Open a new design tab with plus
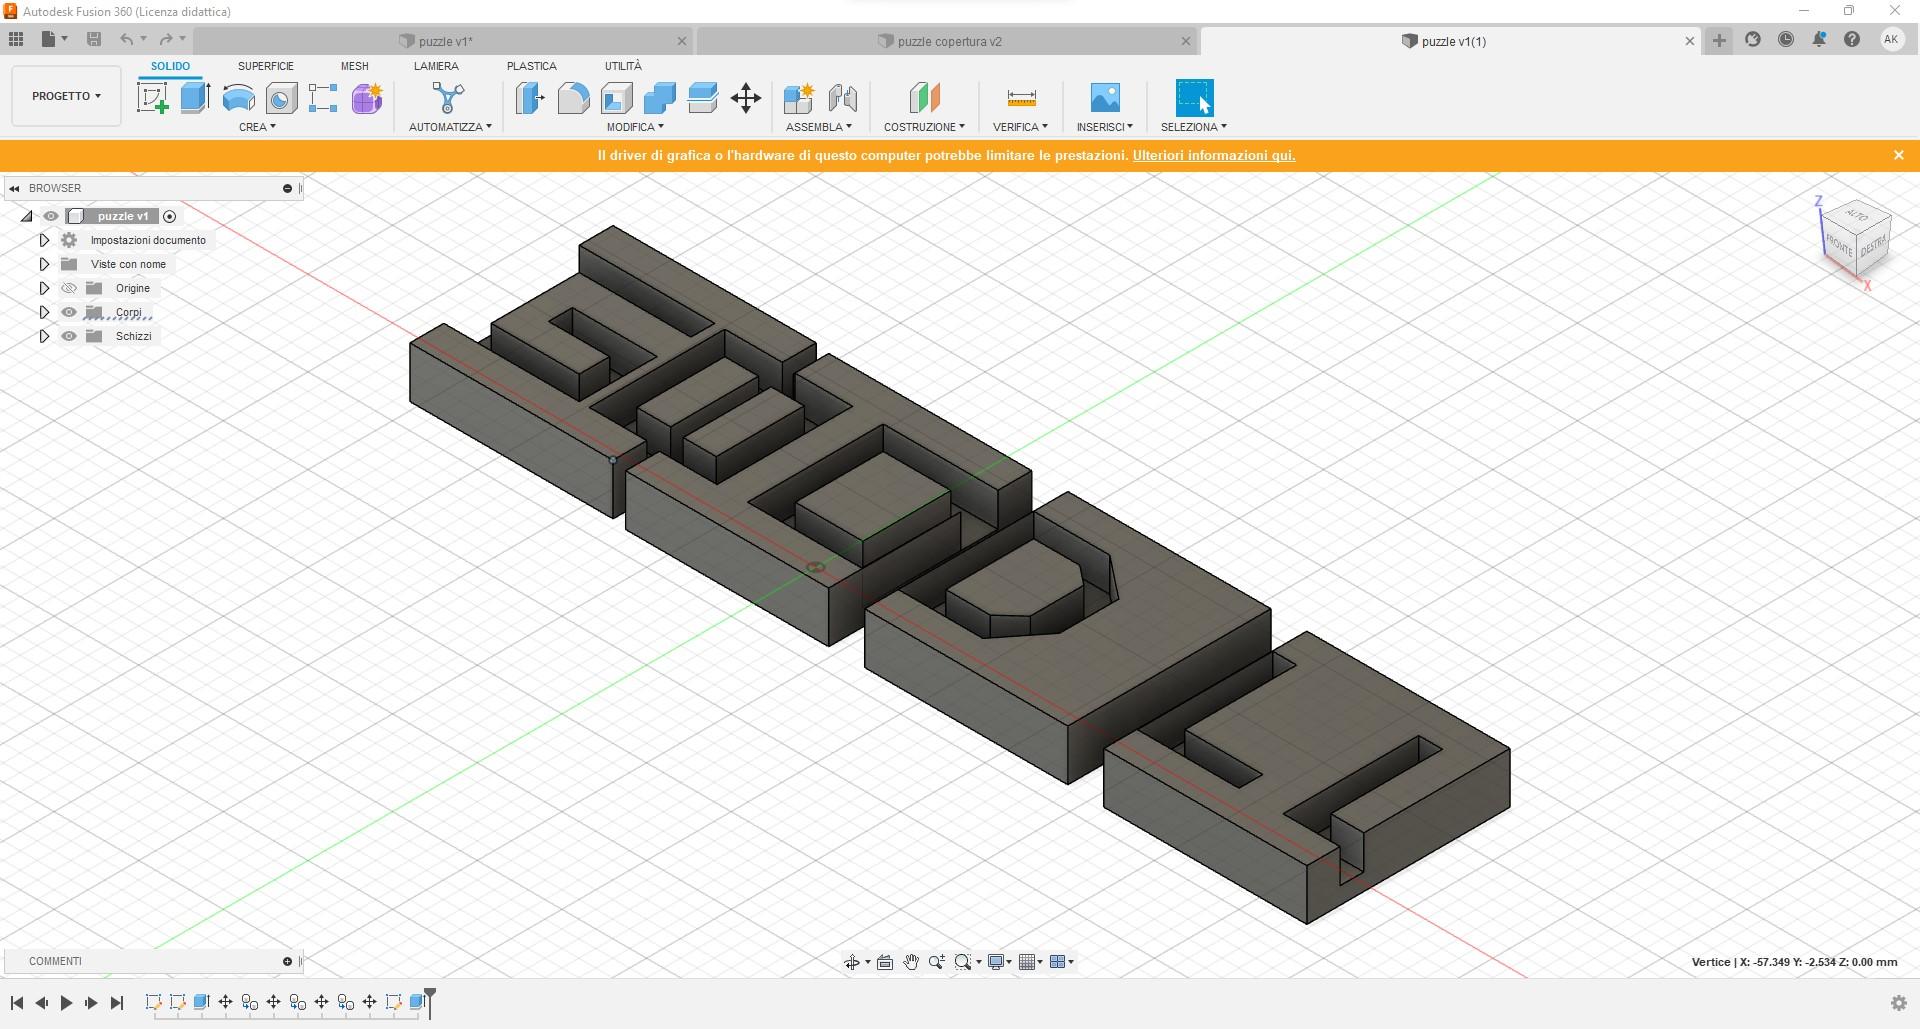Screen dimensions: 1920x1029 point(1719,40)
